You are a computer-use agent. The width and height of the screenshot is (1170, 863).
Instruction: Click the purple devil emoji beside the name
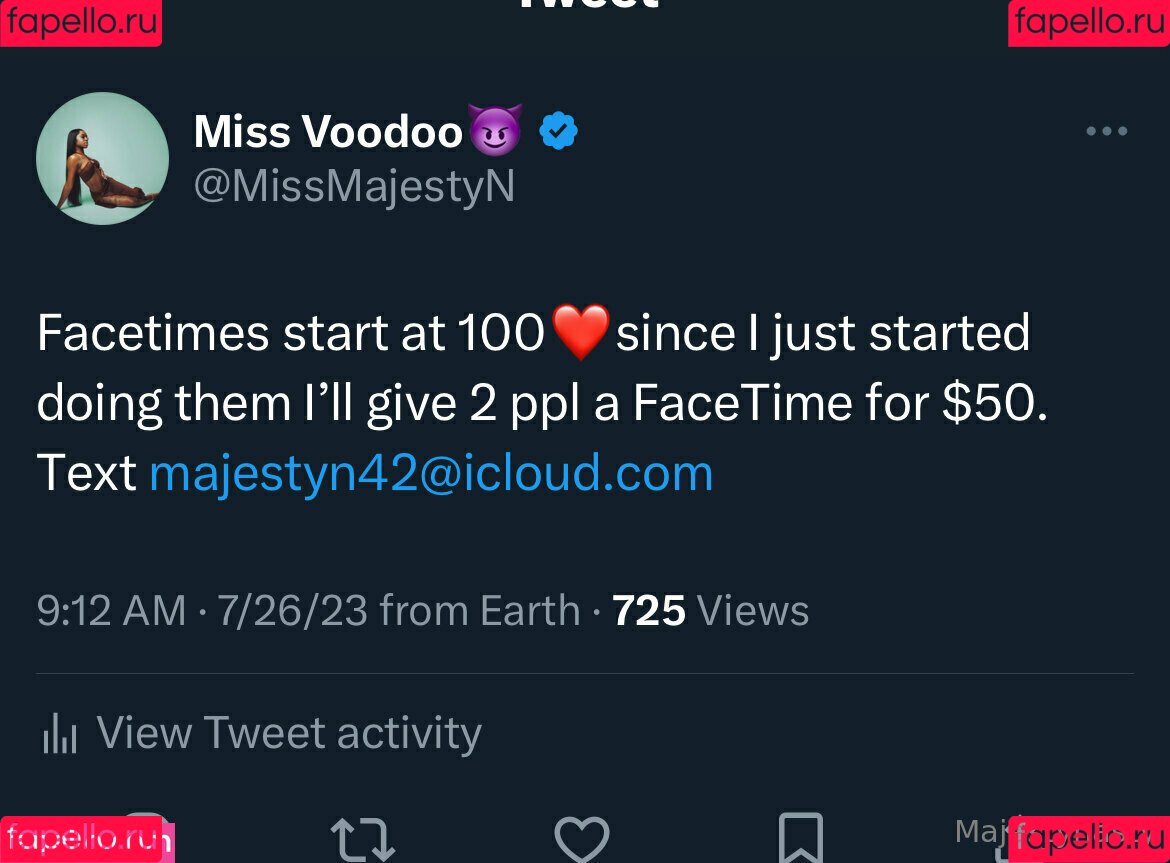(x=495, y=131)
